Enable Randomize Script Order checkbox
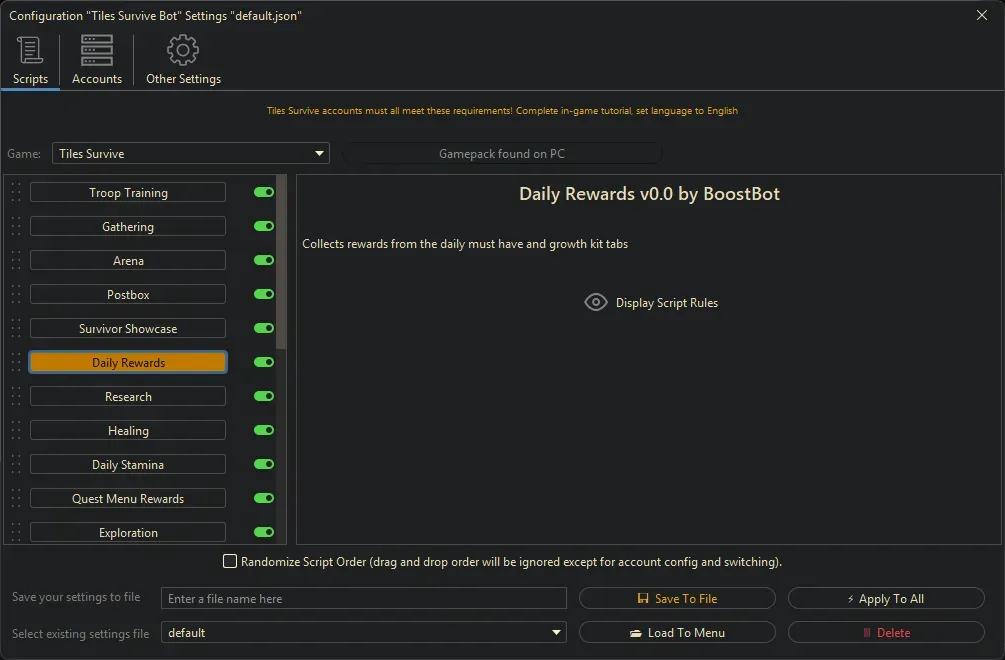 tap(230, 562)
